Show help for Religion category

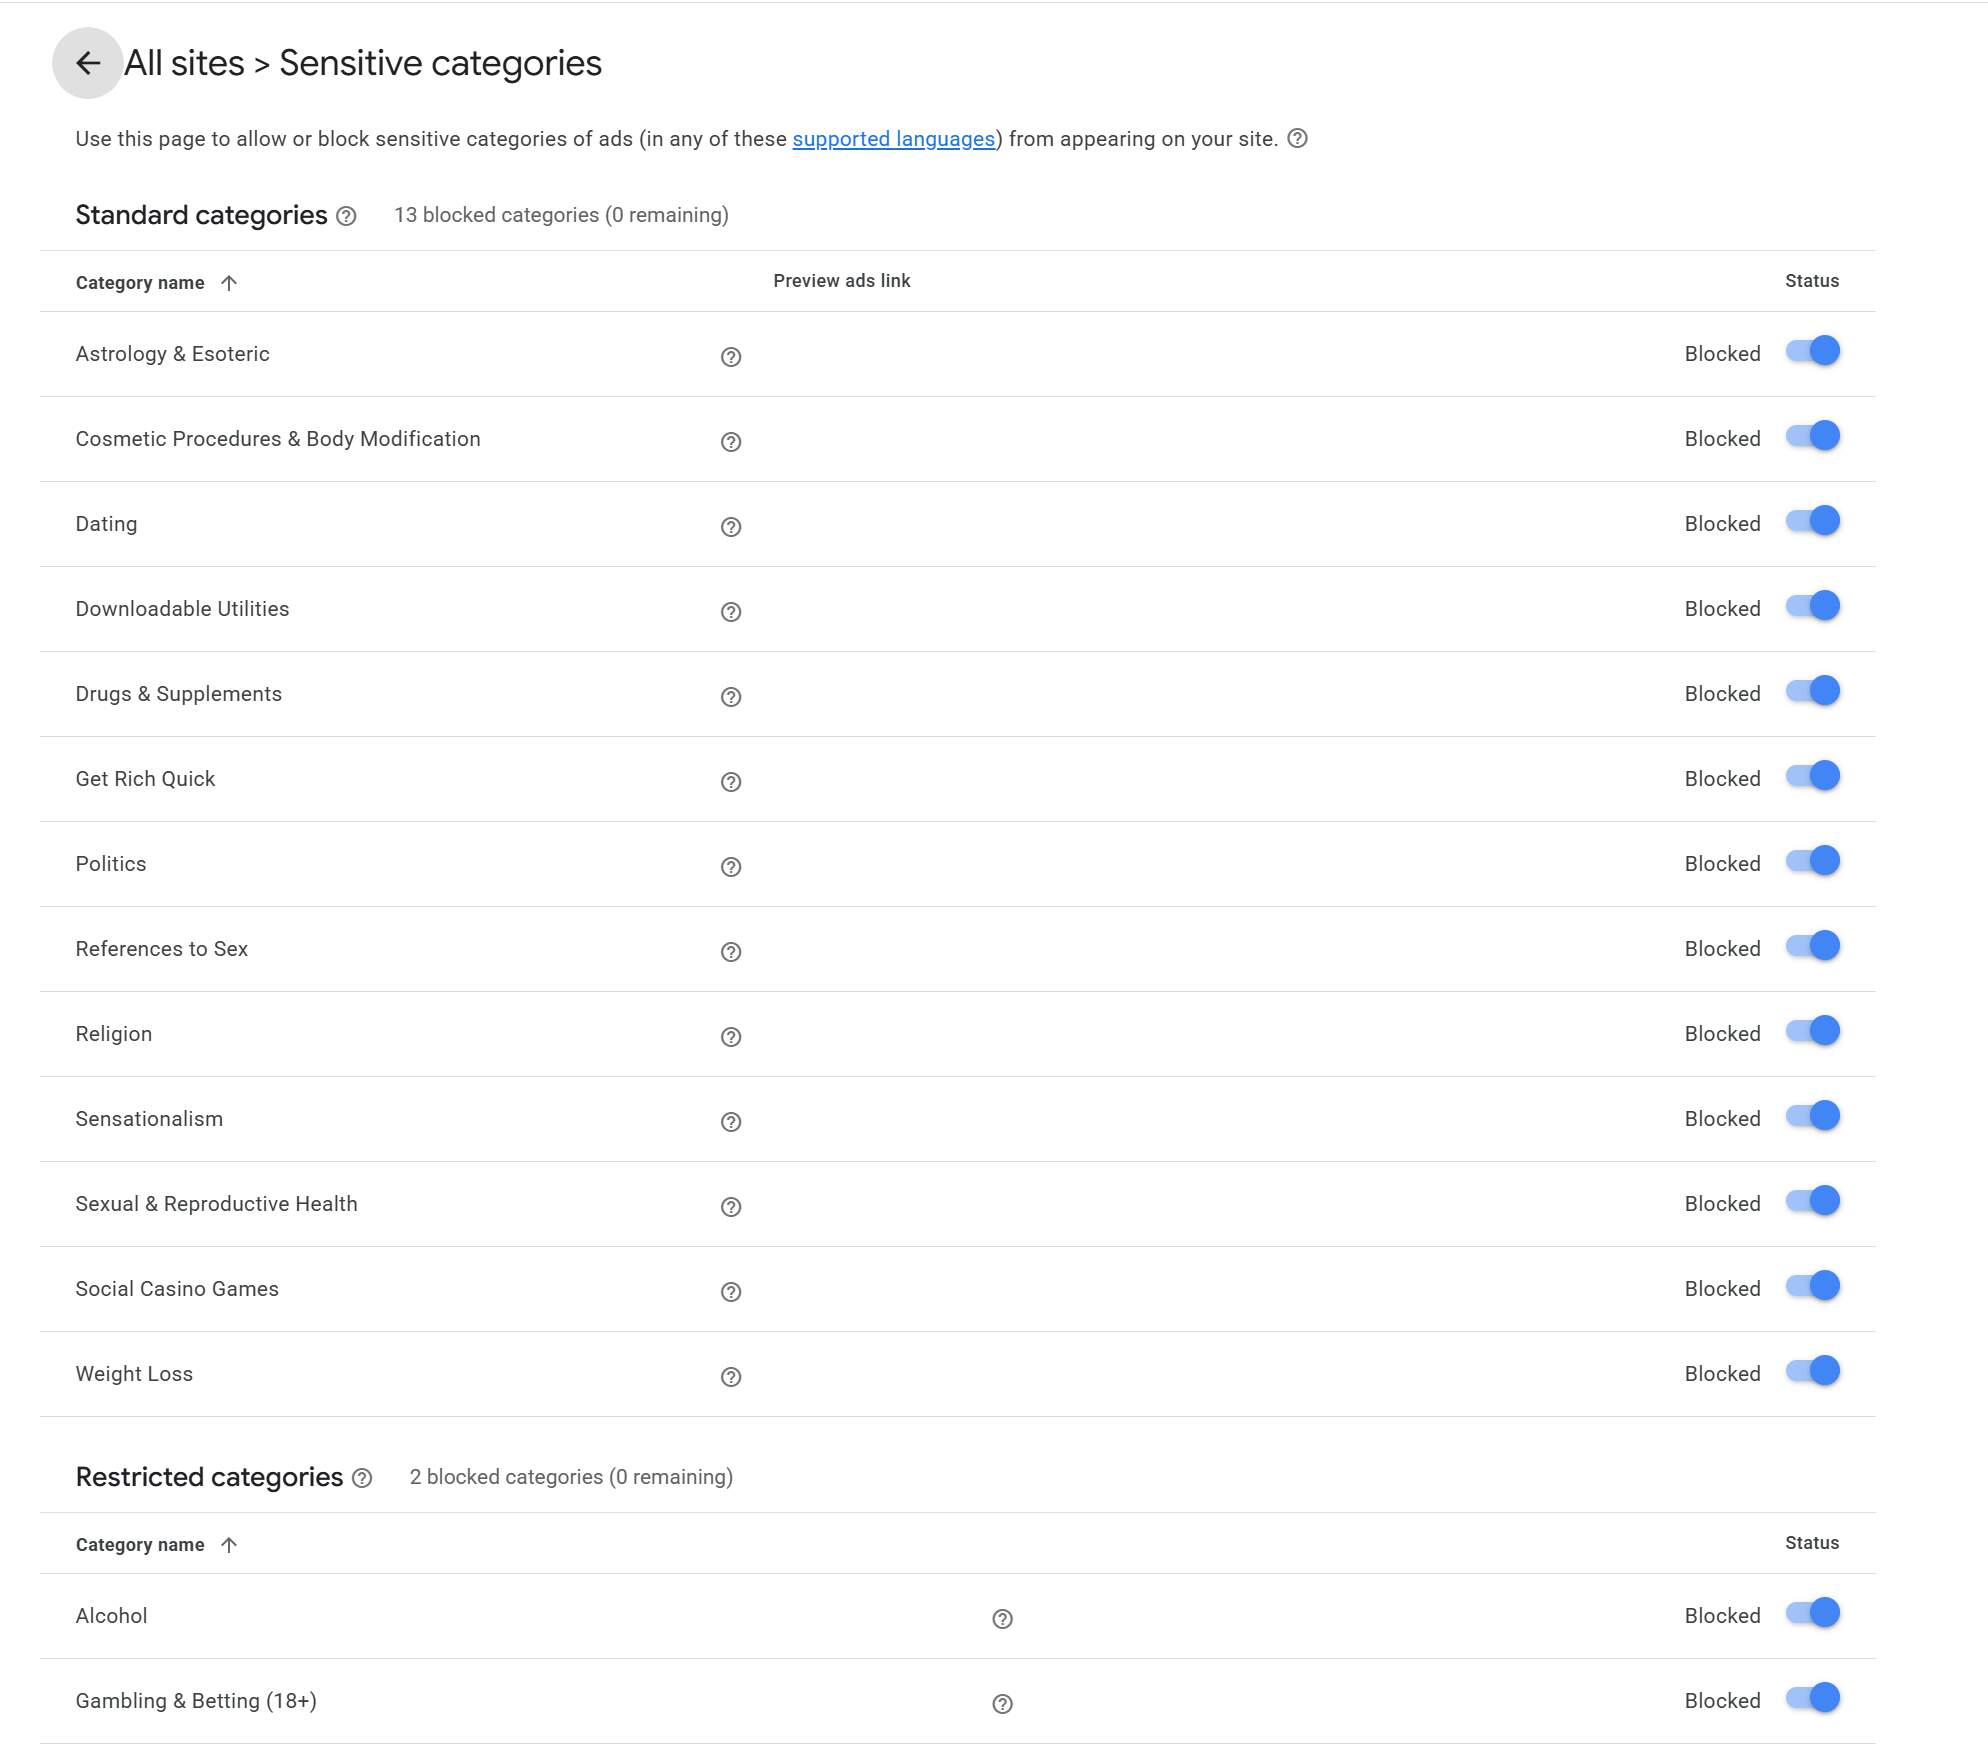731,1037
